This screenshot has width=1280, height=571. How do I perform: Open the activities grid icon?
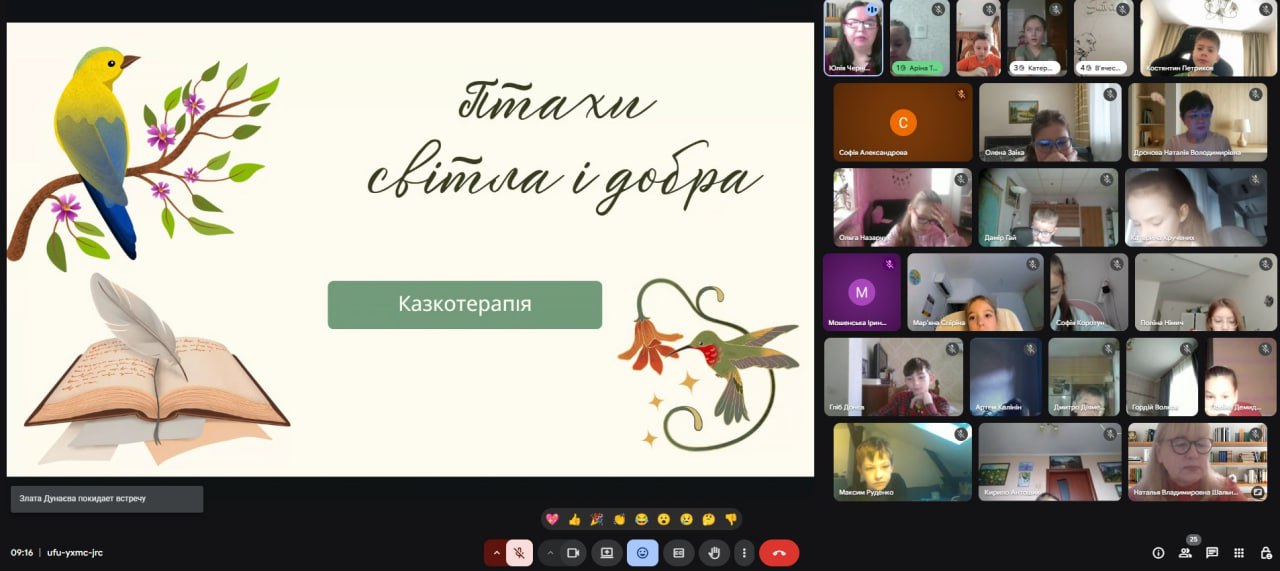[1238, 552]
